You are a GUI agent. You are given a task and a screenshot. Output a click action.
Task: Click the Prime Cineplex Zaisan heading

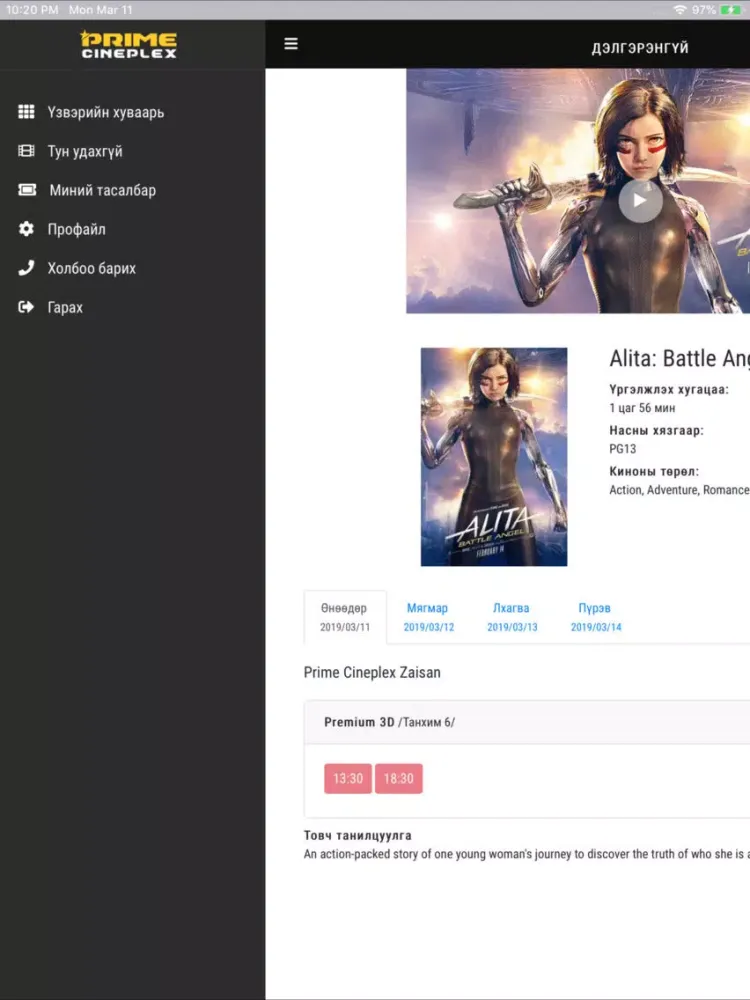click(x=372, y=672)
